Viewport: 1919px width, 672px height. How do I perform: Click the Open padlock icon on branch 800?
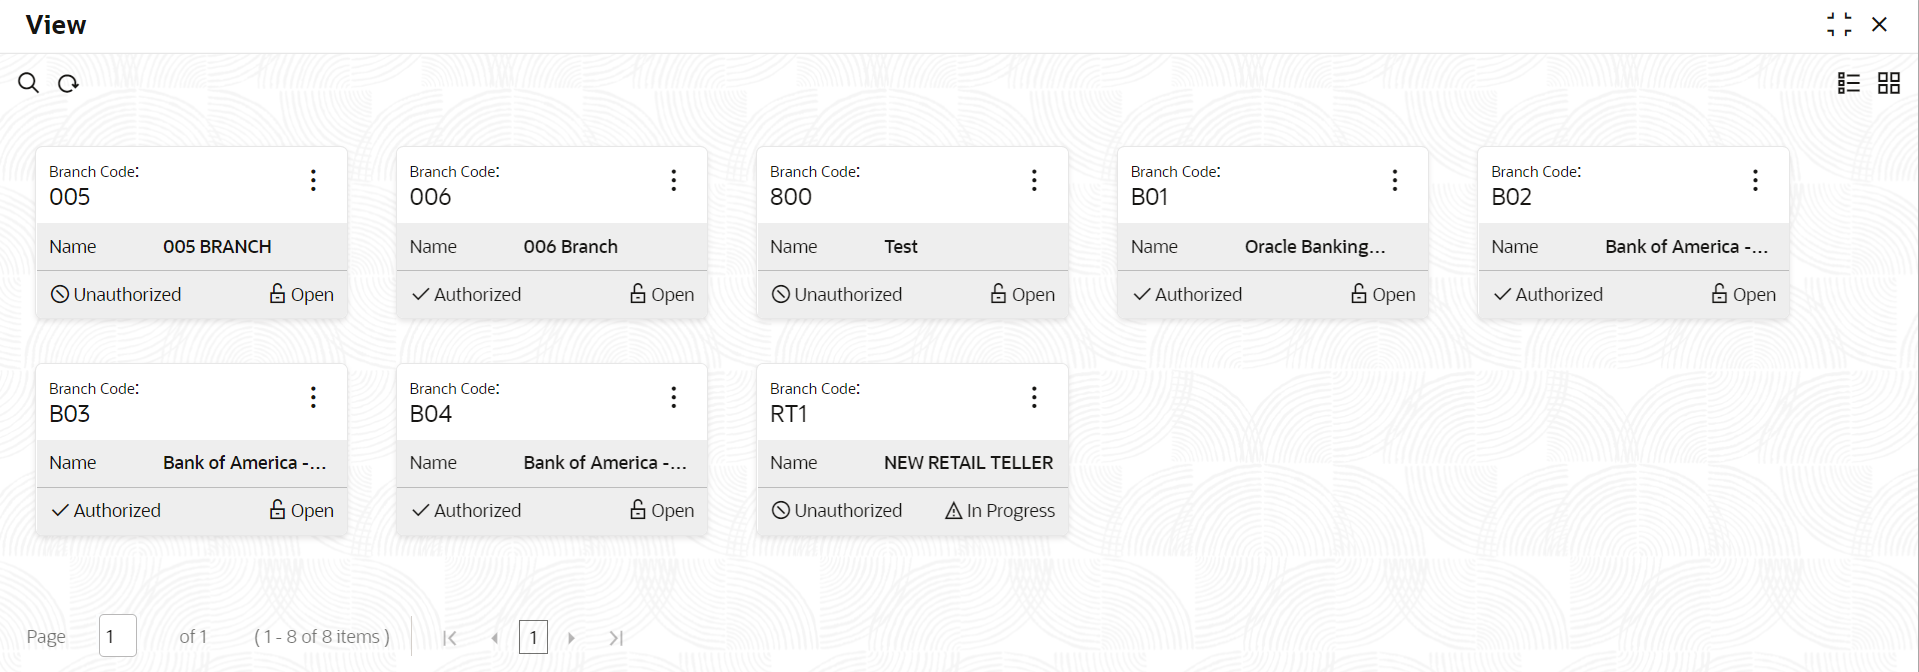(x=999, y=293)
